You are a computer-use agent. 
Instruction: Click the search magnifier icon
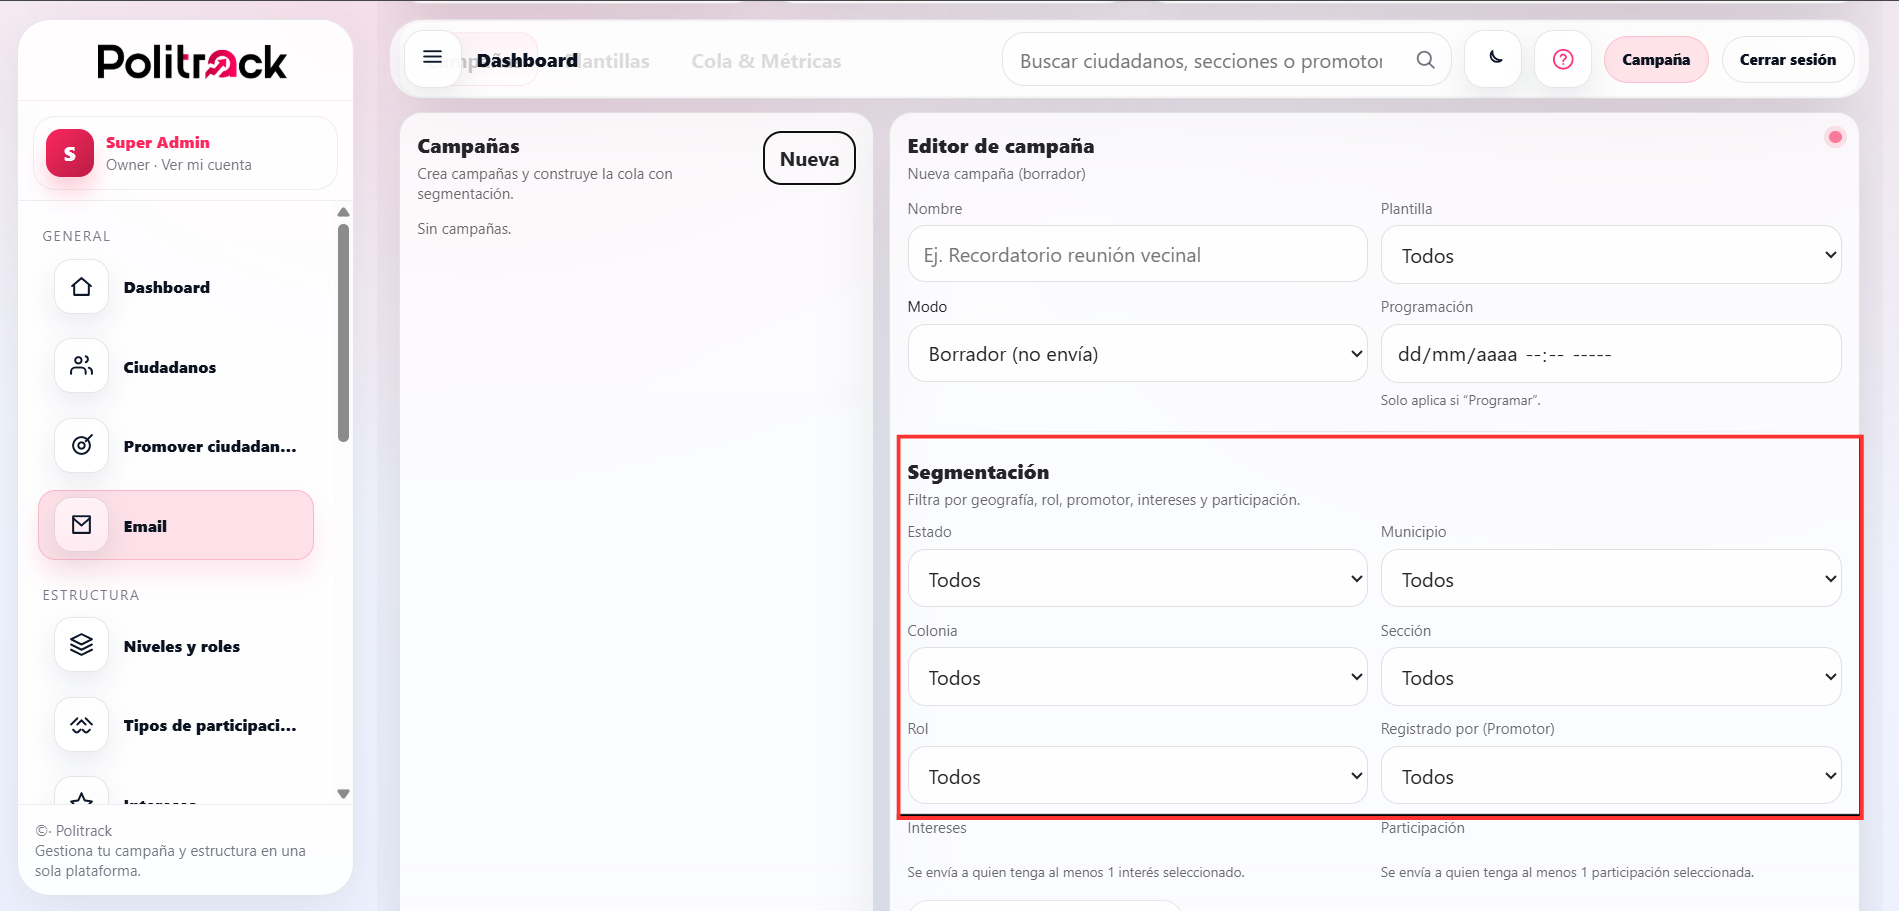[x=1424, y=60]
